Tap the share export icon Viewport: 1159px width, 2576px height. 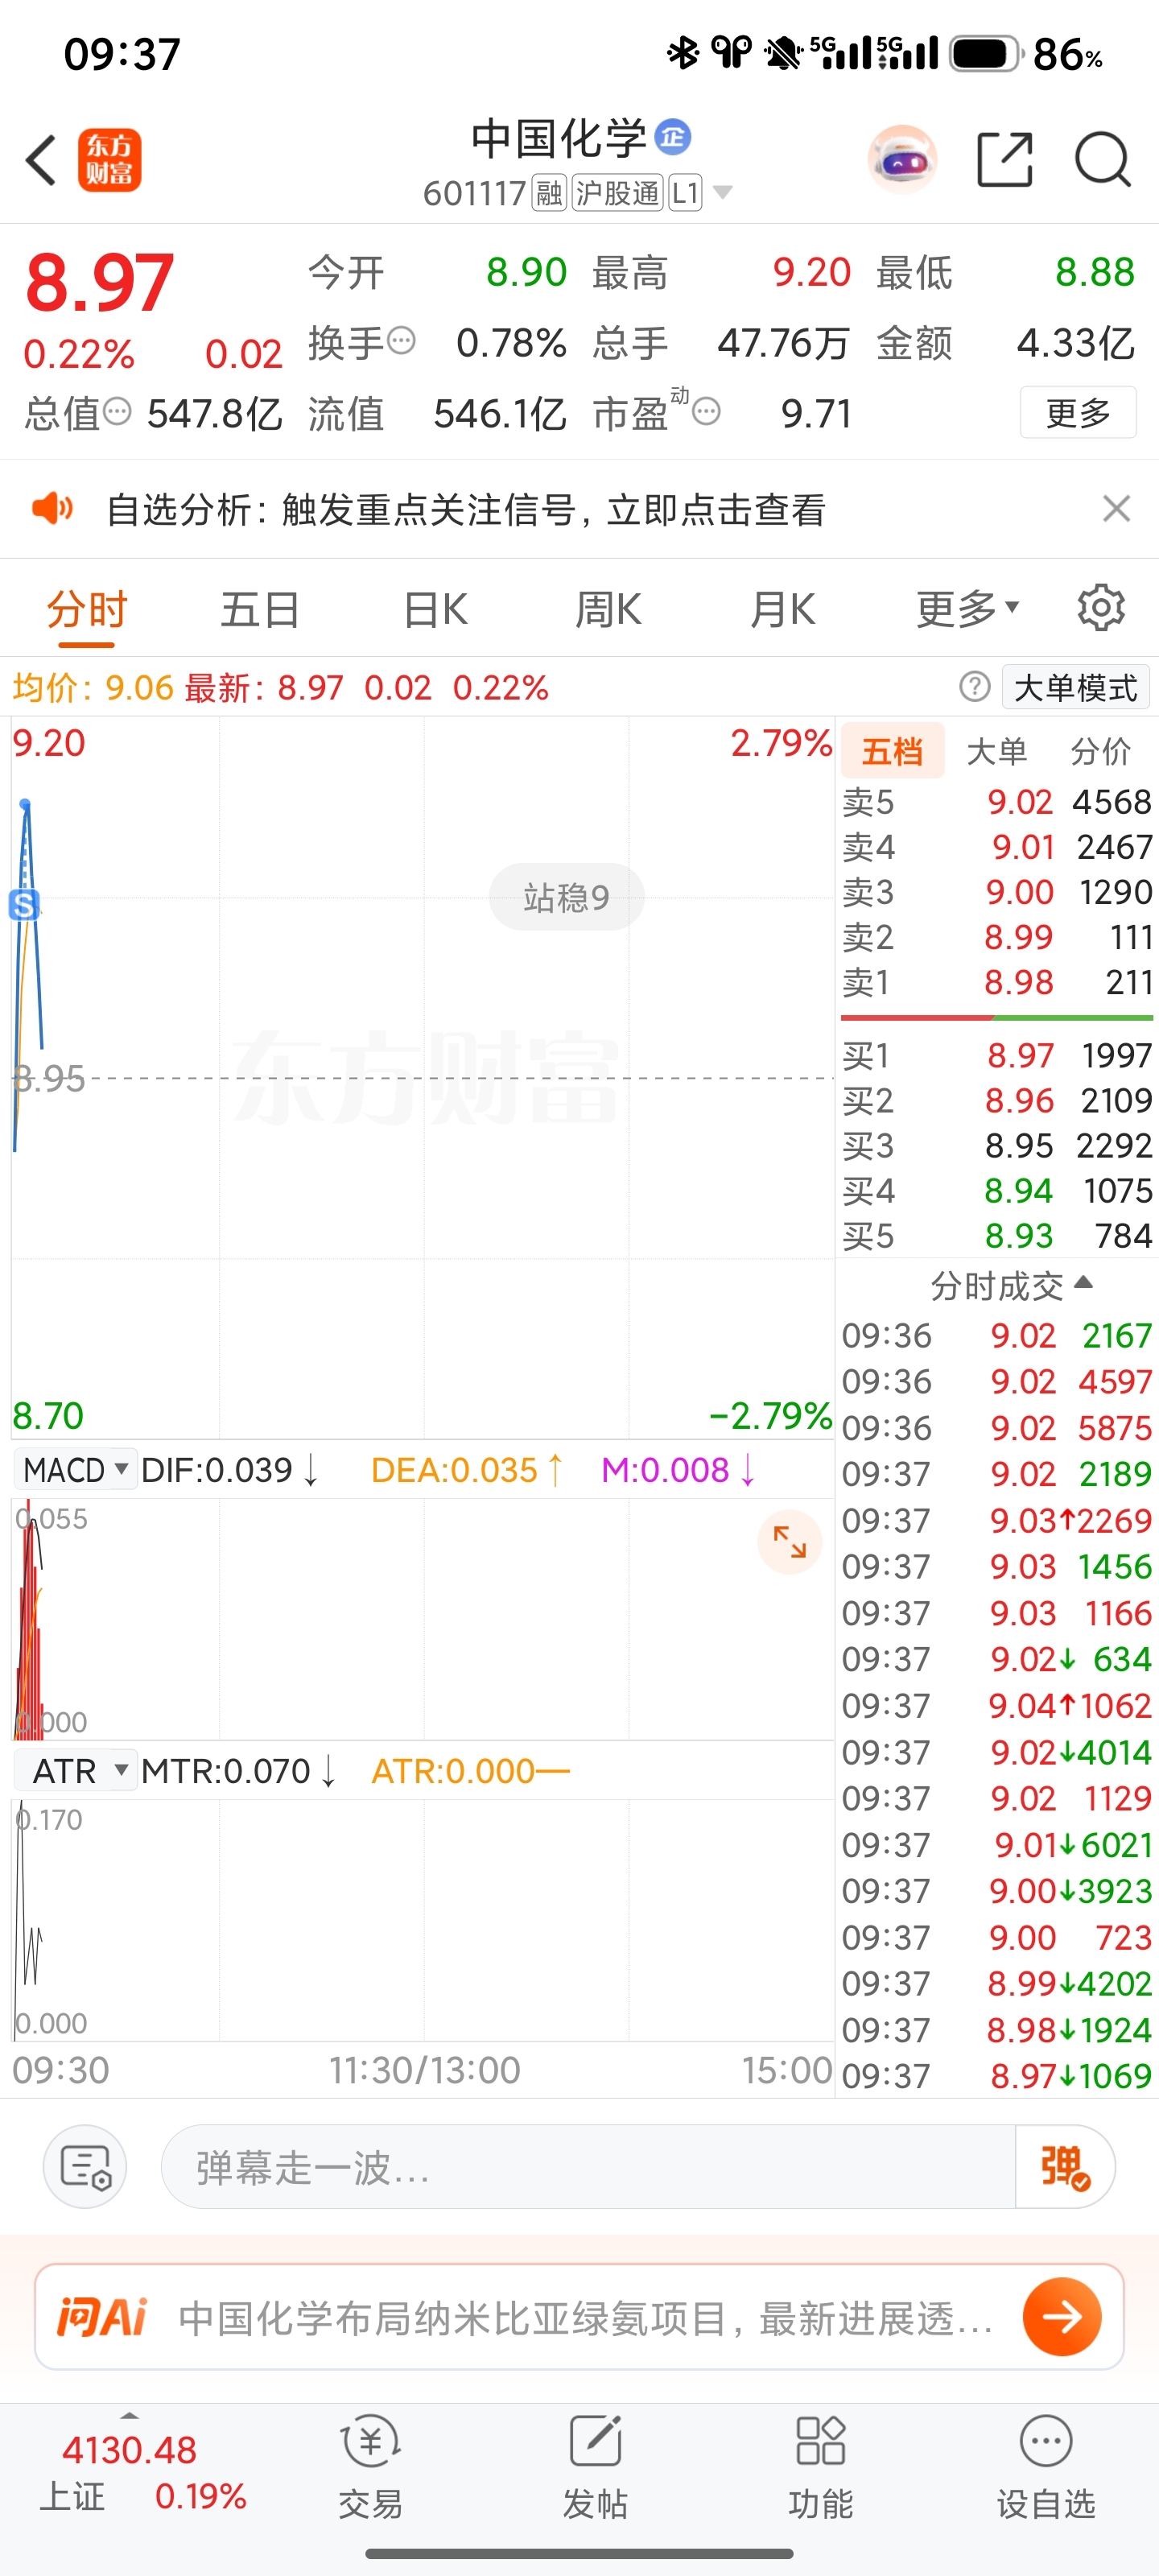pos(1004,159)
